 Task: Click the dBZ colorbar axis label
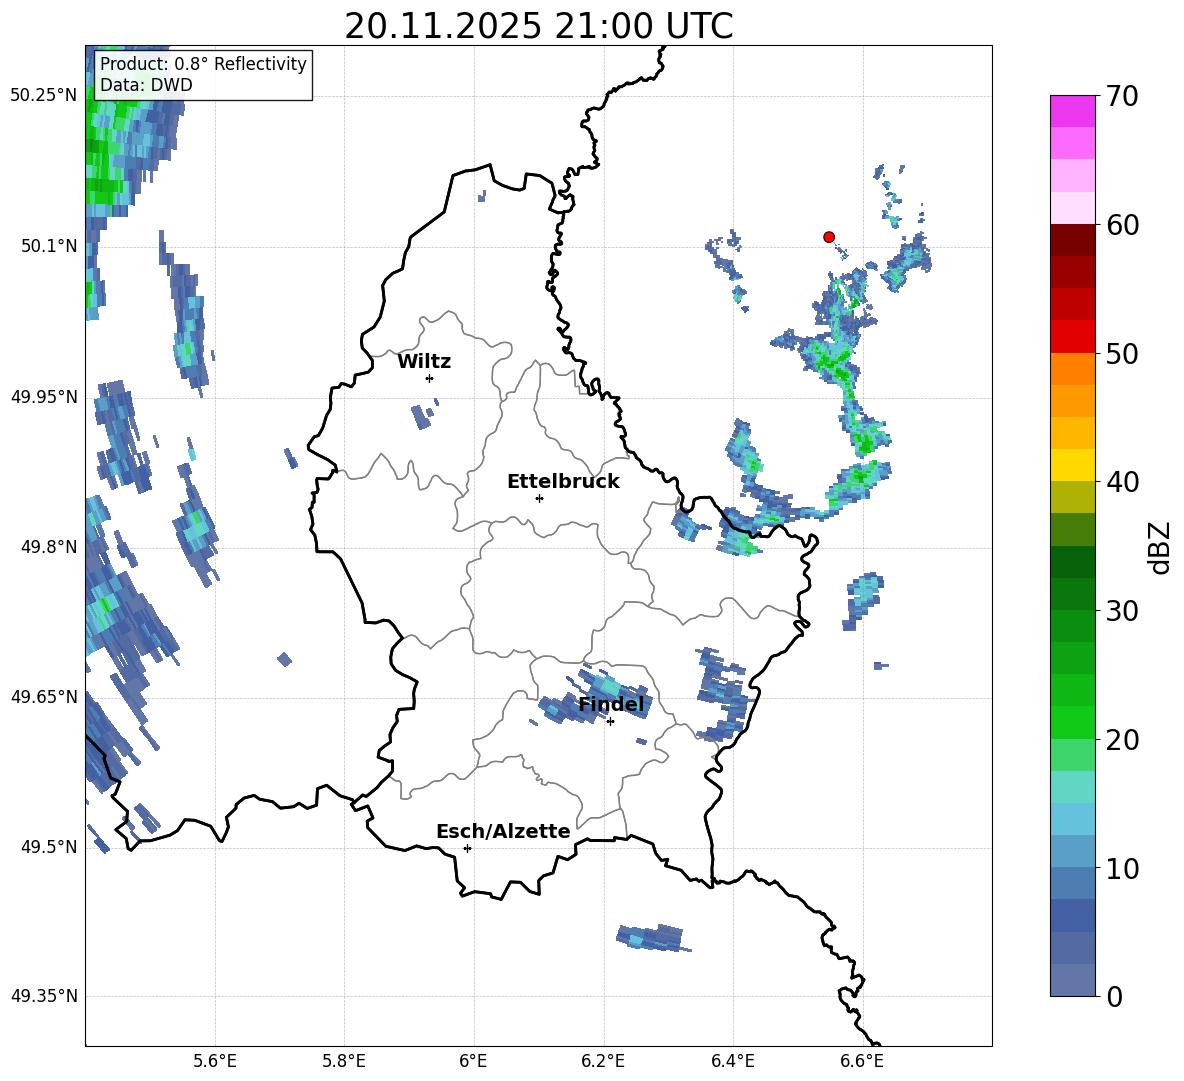[1159, 547]
